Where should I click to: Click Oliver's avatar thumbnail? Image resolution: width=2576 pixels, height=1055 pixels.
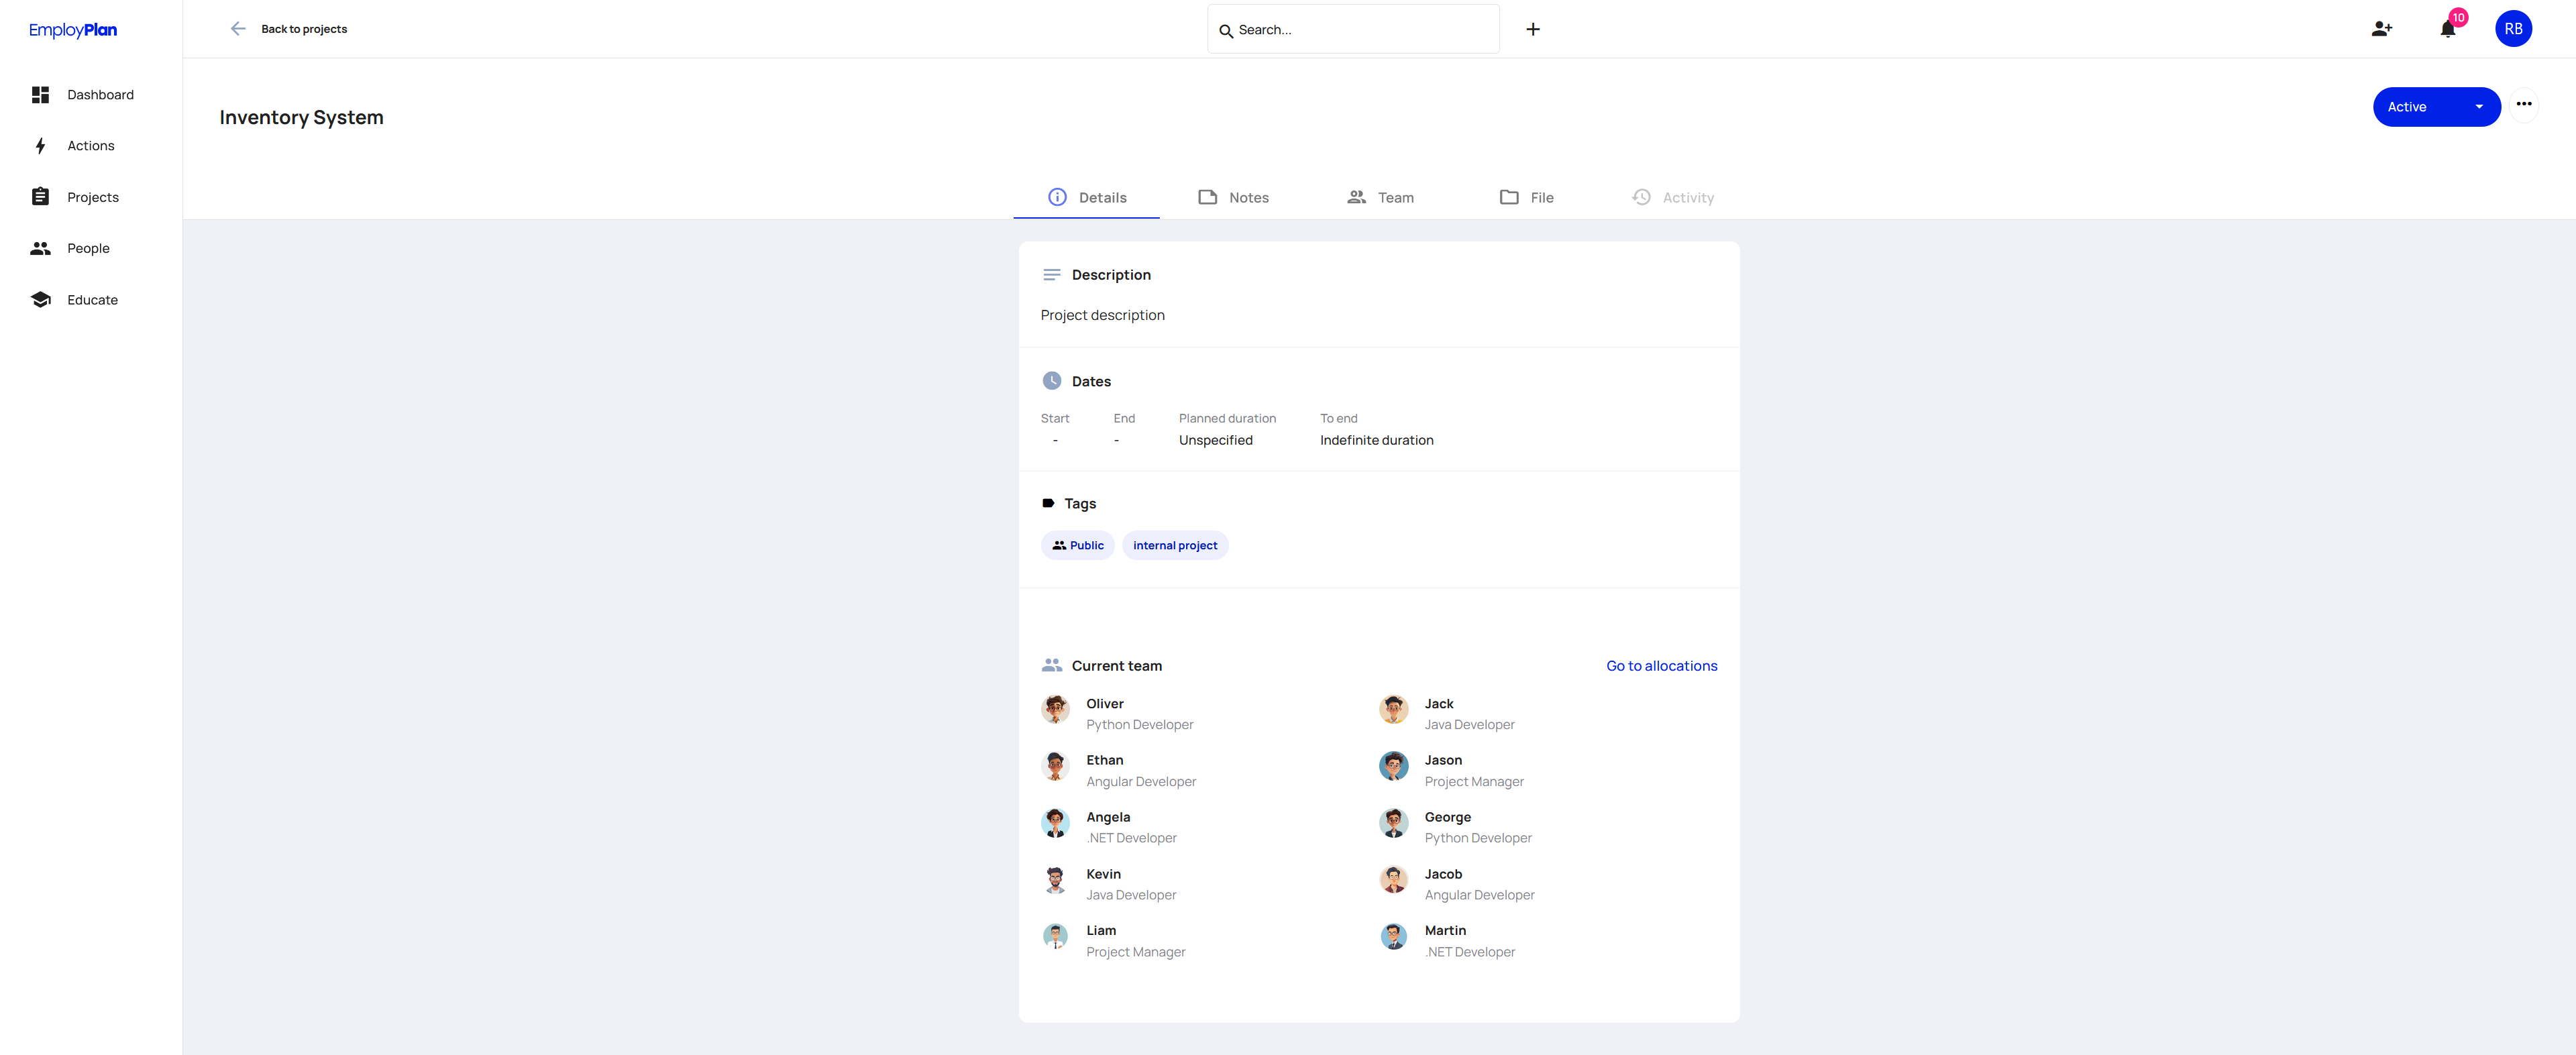coord(1055,709)
